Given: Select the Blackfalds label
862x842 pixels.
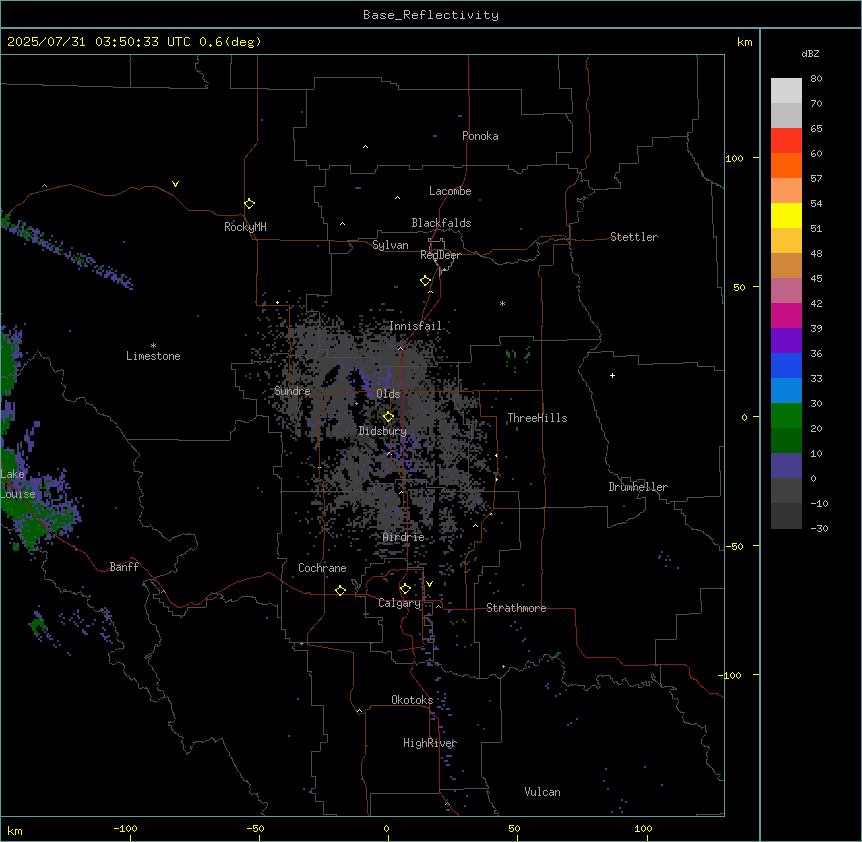Looking at the screenshot, I should tap(441, 223).
